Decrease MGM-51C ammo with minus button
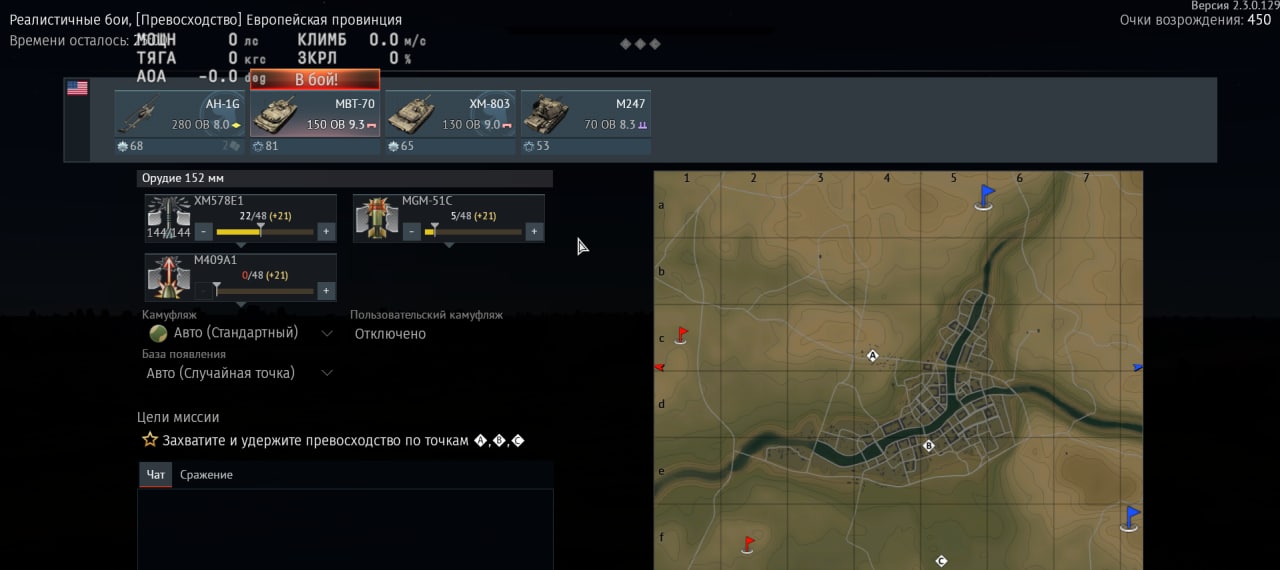The width and height of the screenshot is (1280, 570). pyautogui.click(x=411, y=232)
